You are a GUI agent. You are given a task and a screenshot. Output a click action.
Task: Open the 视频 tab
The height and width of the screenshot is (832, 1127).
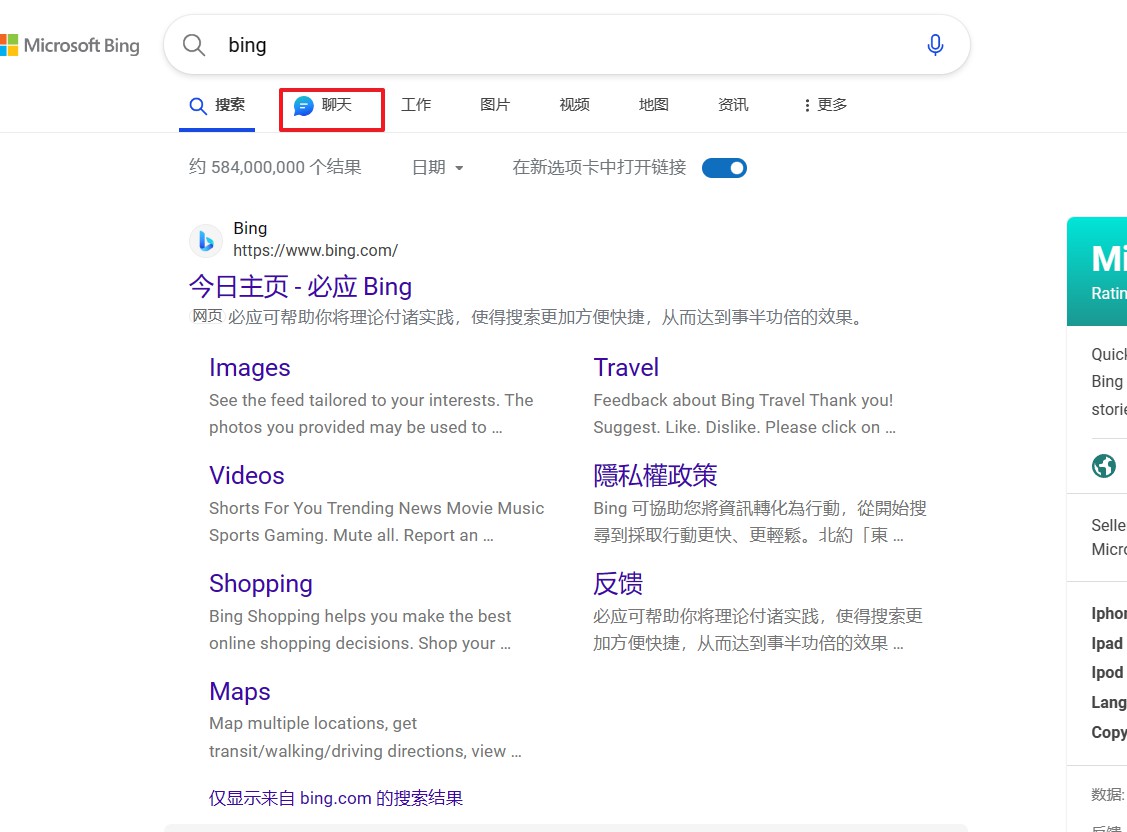point(574,105)
